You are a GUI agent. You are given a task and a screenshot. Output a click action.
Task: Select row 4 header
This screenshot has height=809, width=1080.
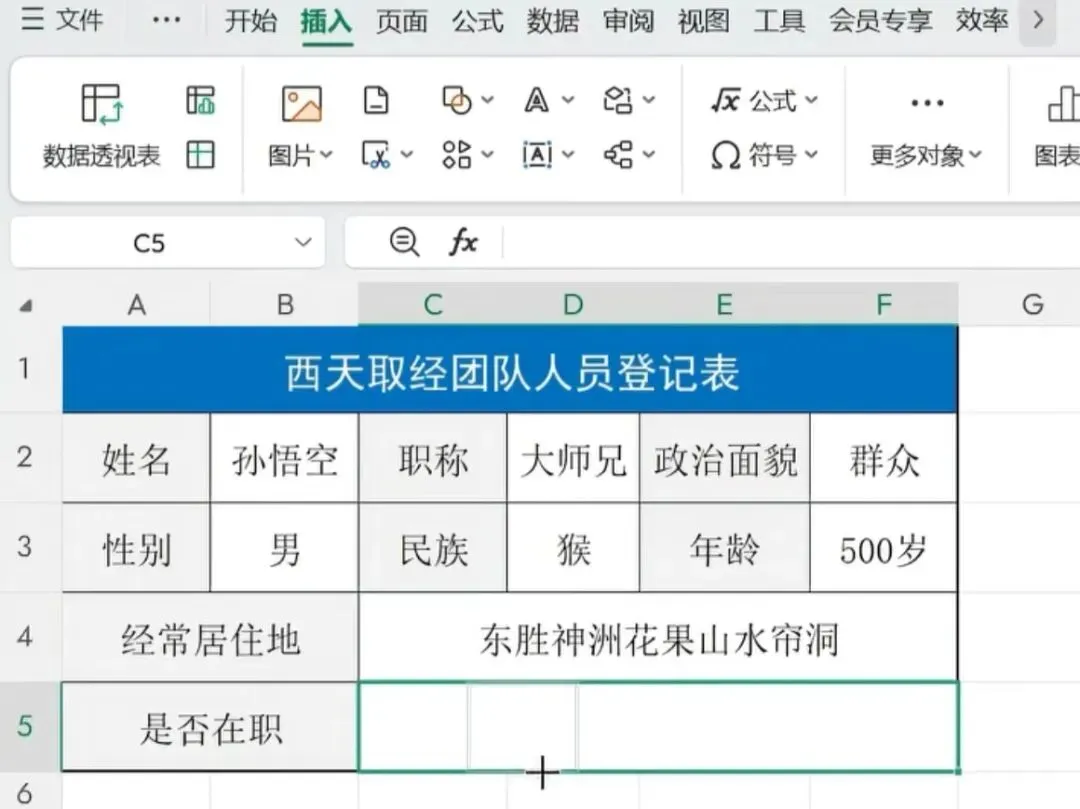(25, 636)
